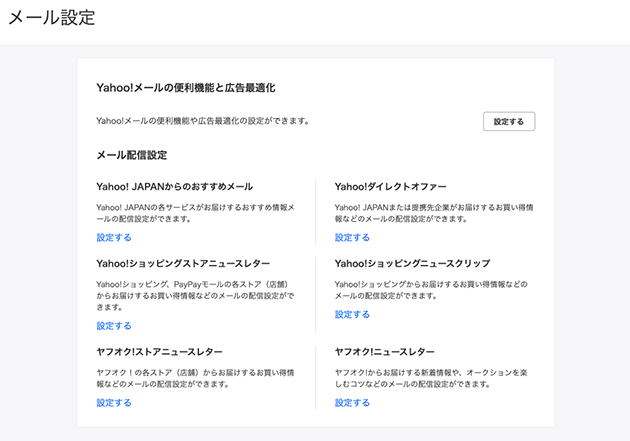Screen dimensions: 630x441
Task: Click the メール設定 page title
Action: click(x=51, y=18)
